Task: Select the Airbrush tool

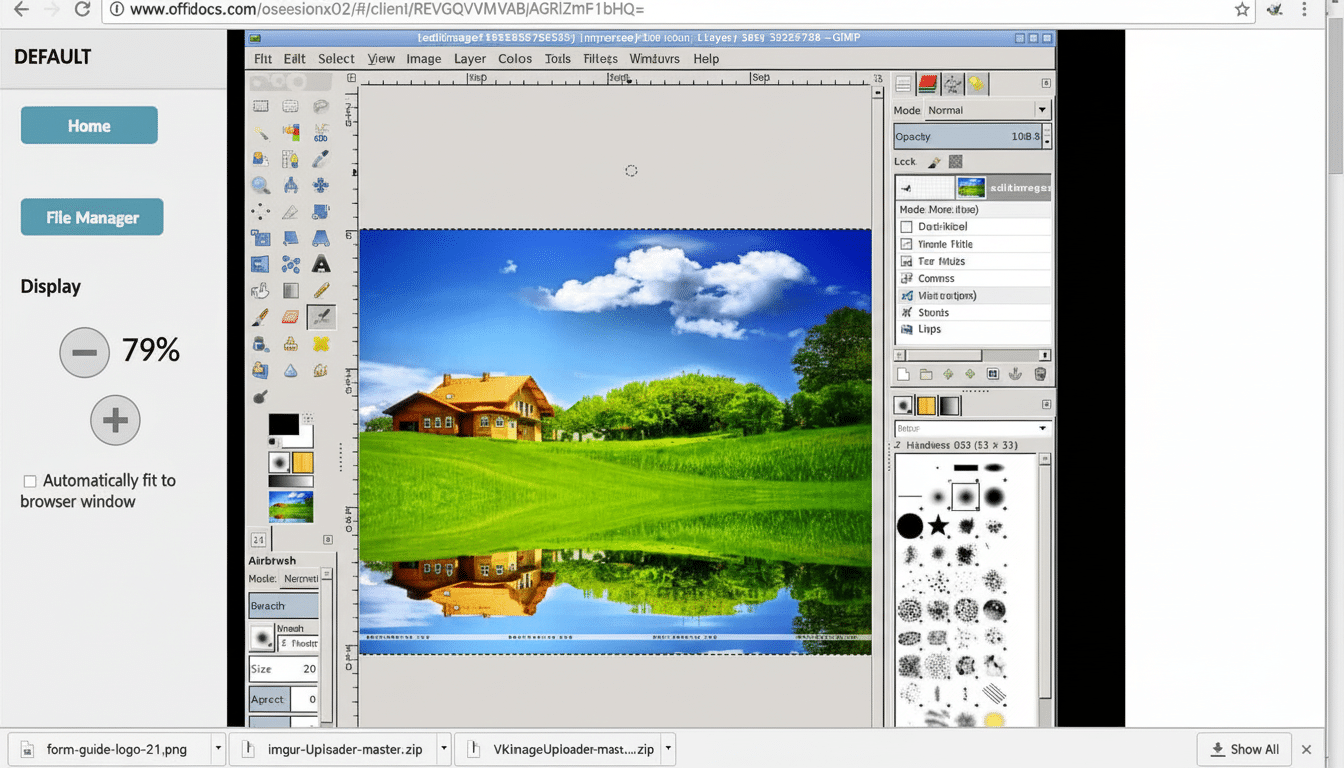Action: coord(320,317)
